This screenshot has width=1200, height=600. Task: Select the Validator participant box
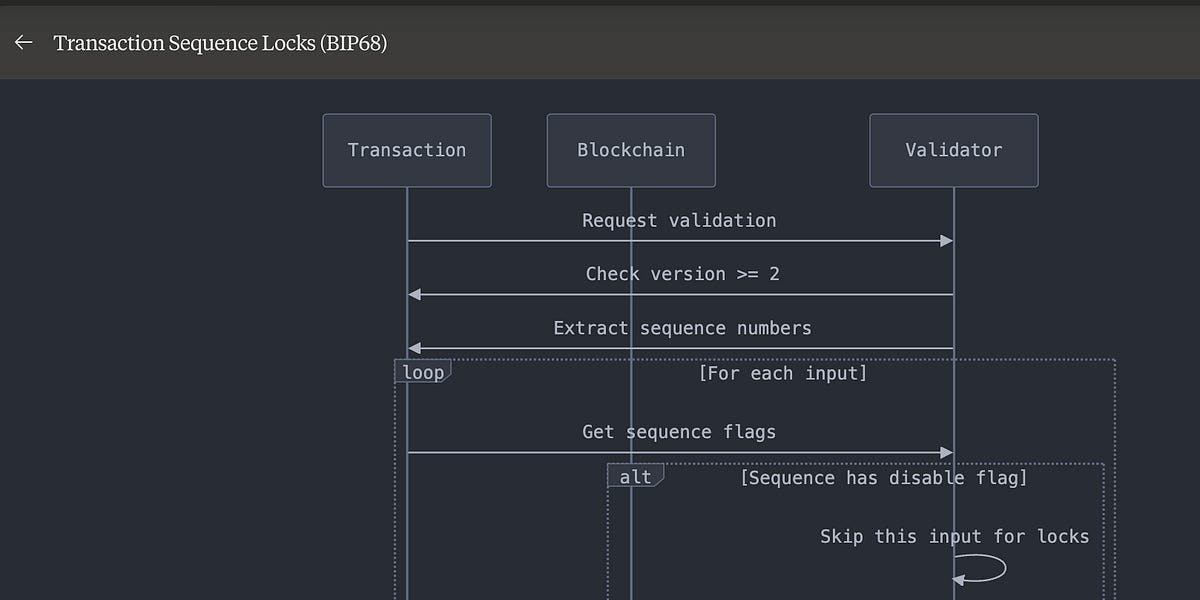click(x=953, y=150)
